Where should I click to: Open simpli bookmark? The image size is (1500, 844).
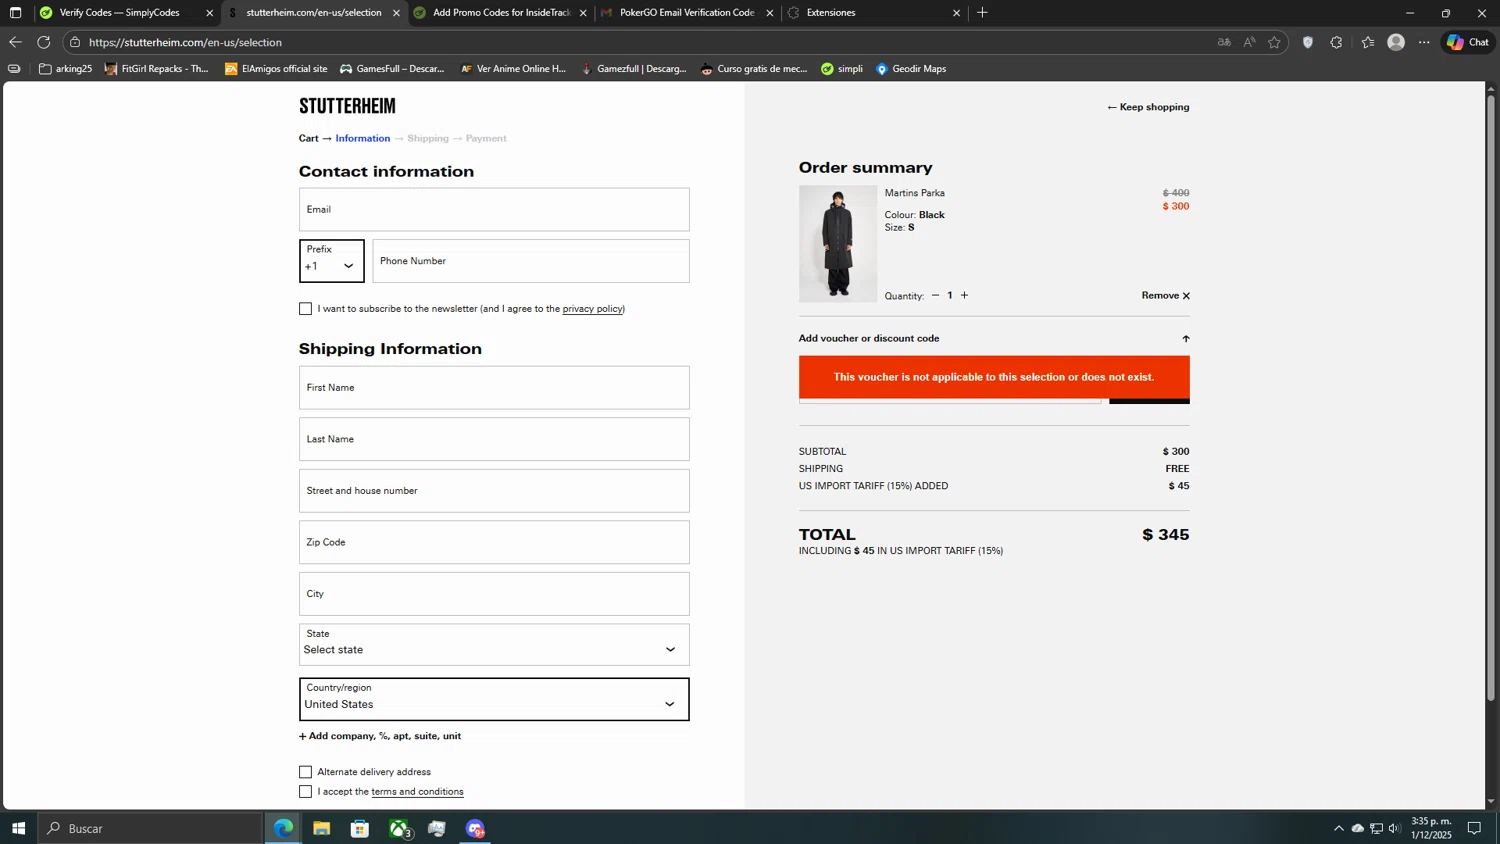point(842,69)
